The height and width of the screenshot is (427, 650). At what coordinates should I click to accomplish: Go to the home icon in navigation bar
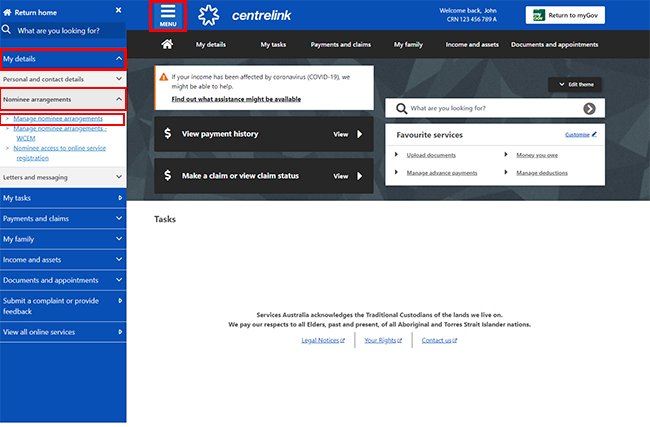167,44
